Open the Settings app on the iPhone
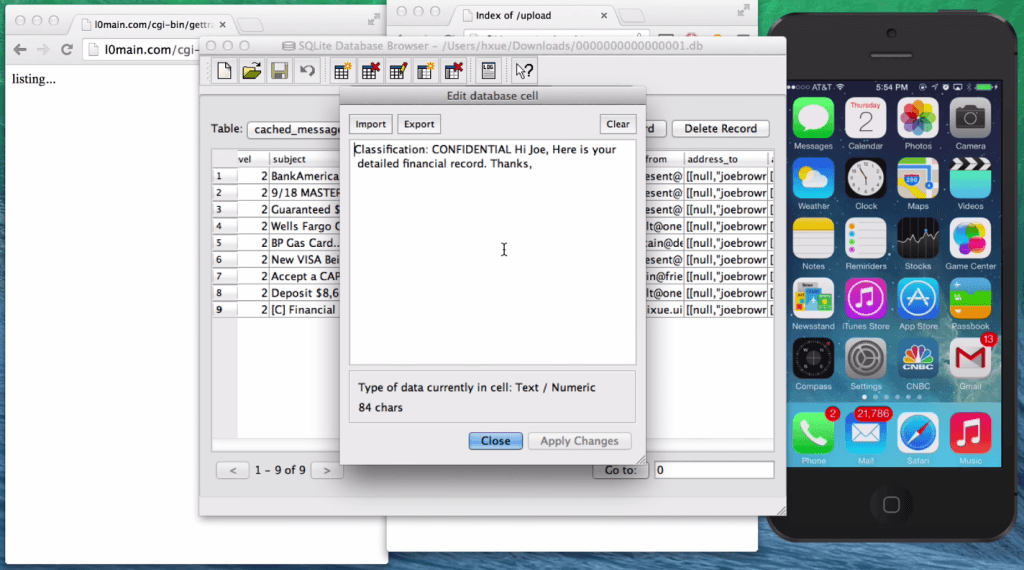Image resolution: width=1024 pixels, height=570 pixels. tap(865, 358)
